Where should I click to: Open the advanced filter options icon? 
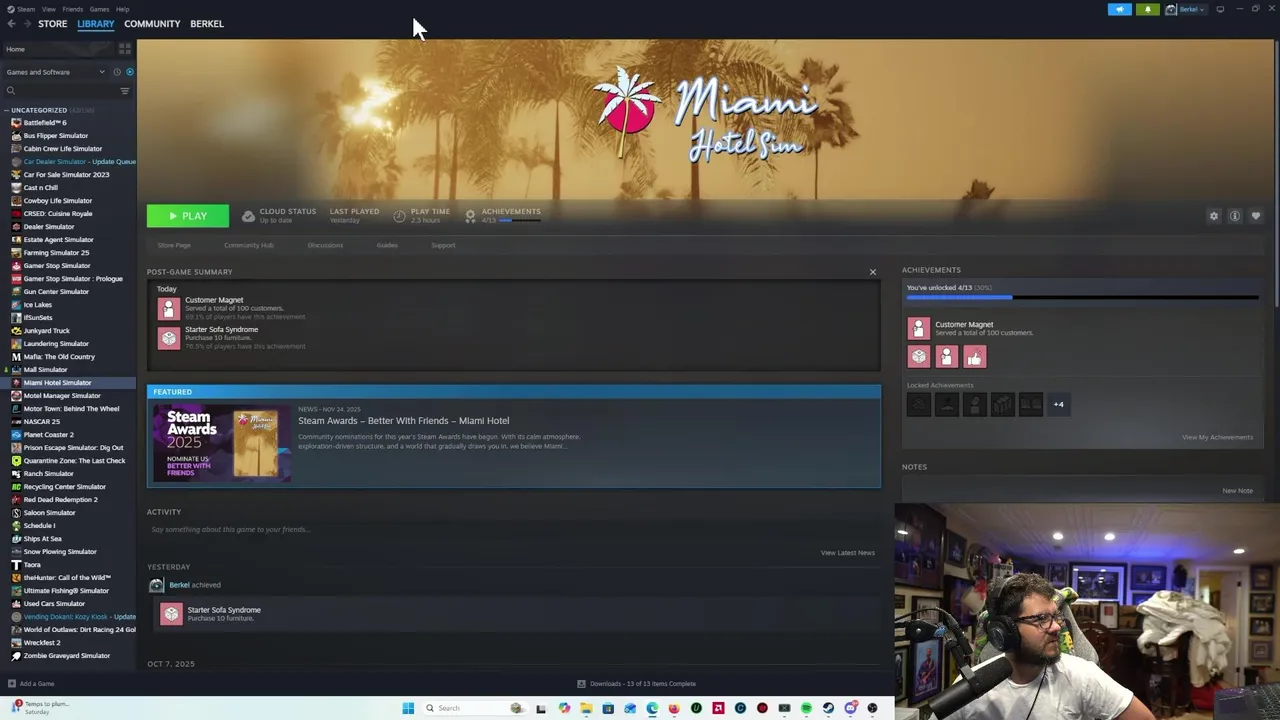tap(125, 91)
